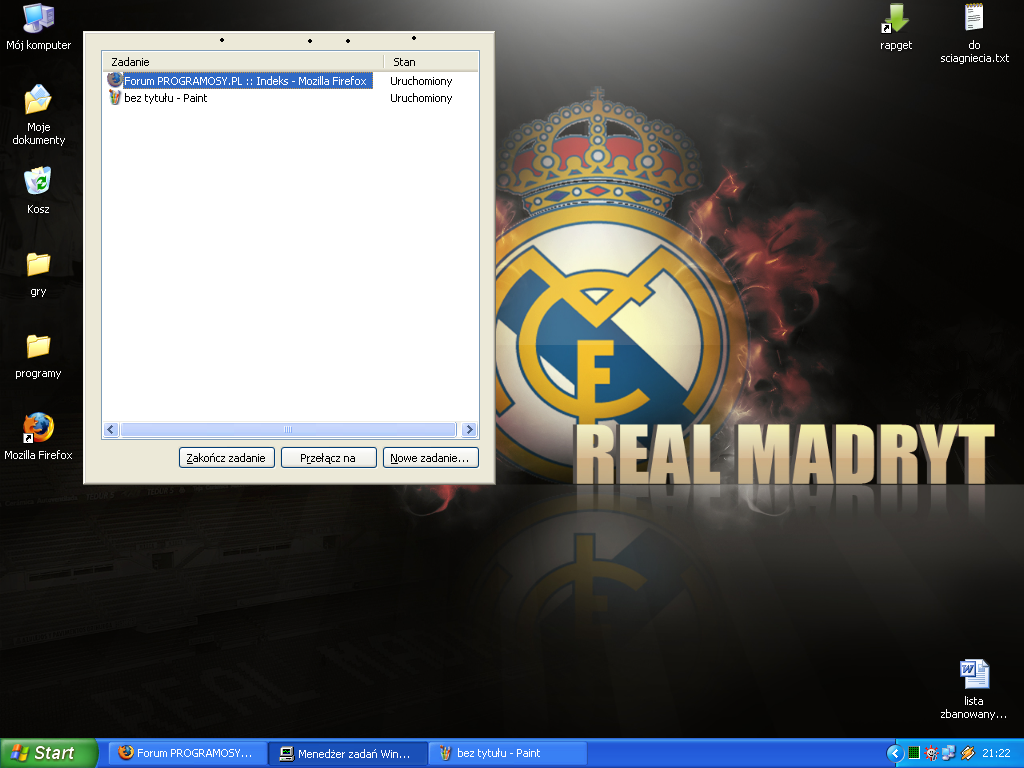1024x768 pixels.
Task: Click the 21:22 taskbar clock
Action: coord(996,753)
